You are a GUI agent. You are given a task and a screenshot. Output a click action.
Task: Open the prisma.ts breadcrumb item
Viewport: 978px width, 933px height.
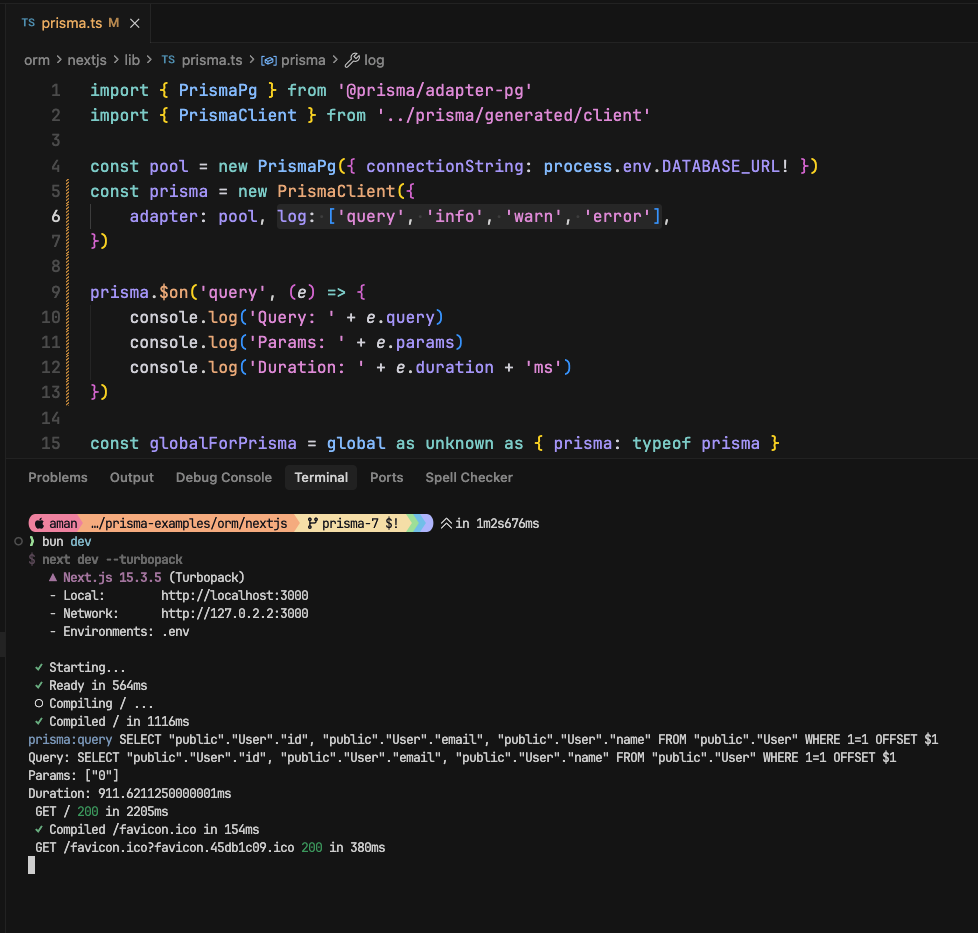211,60
